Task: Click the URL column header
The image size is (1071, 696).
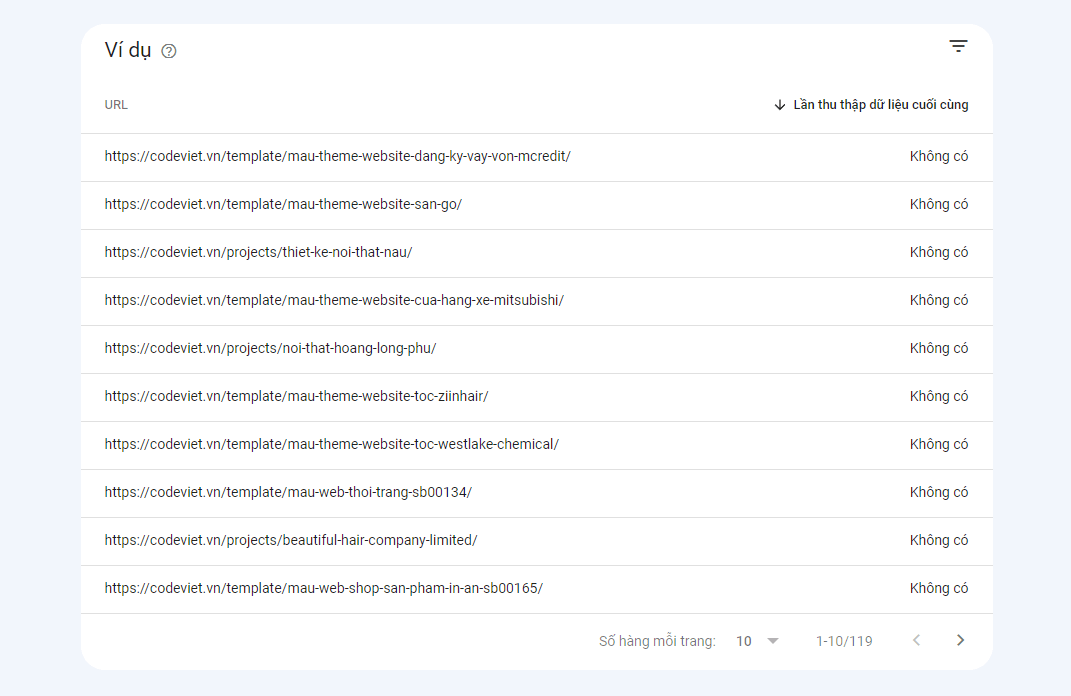Action: click(x=116, y=105)
